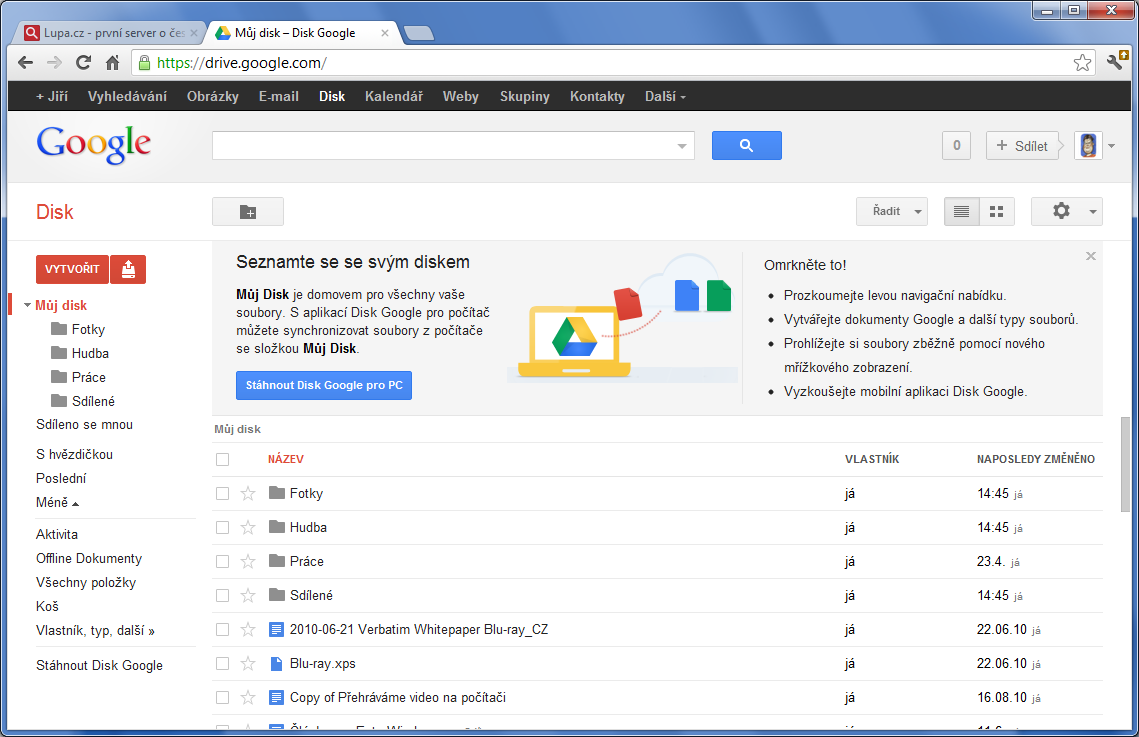Click the red upload icon button
The width and height of the screenshot is (1139, 737).
point(129,269)
